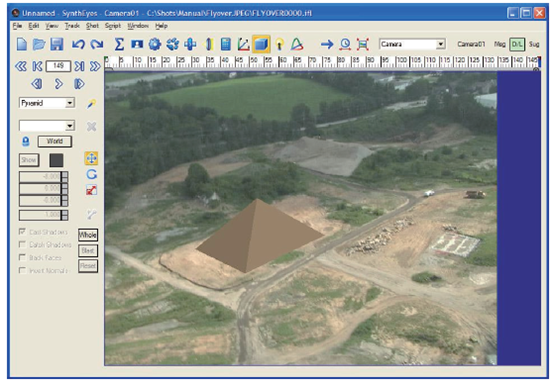This screenshot has width=554, height=383.
Task: Open the Tracker panel with blue dots-and-gear icon
Action: point(173,45)
